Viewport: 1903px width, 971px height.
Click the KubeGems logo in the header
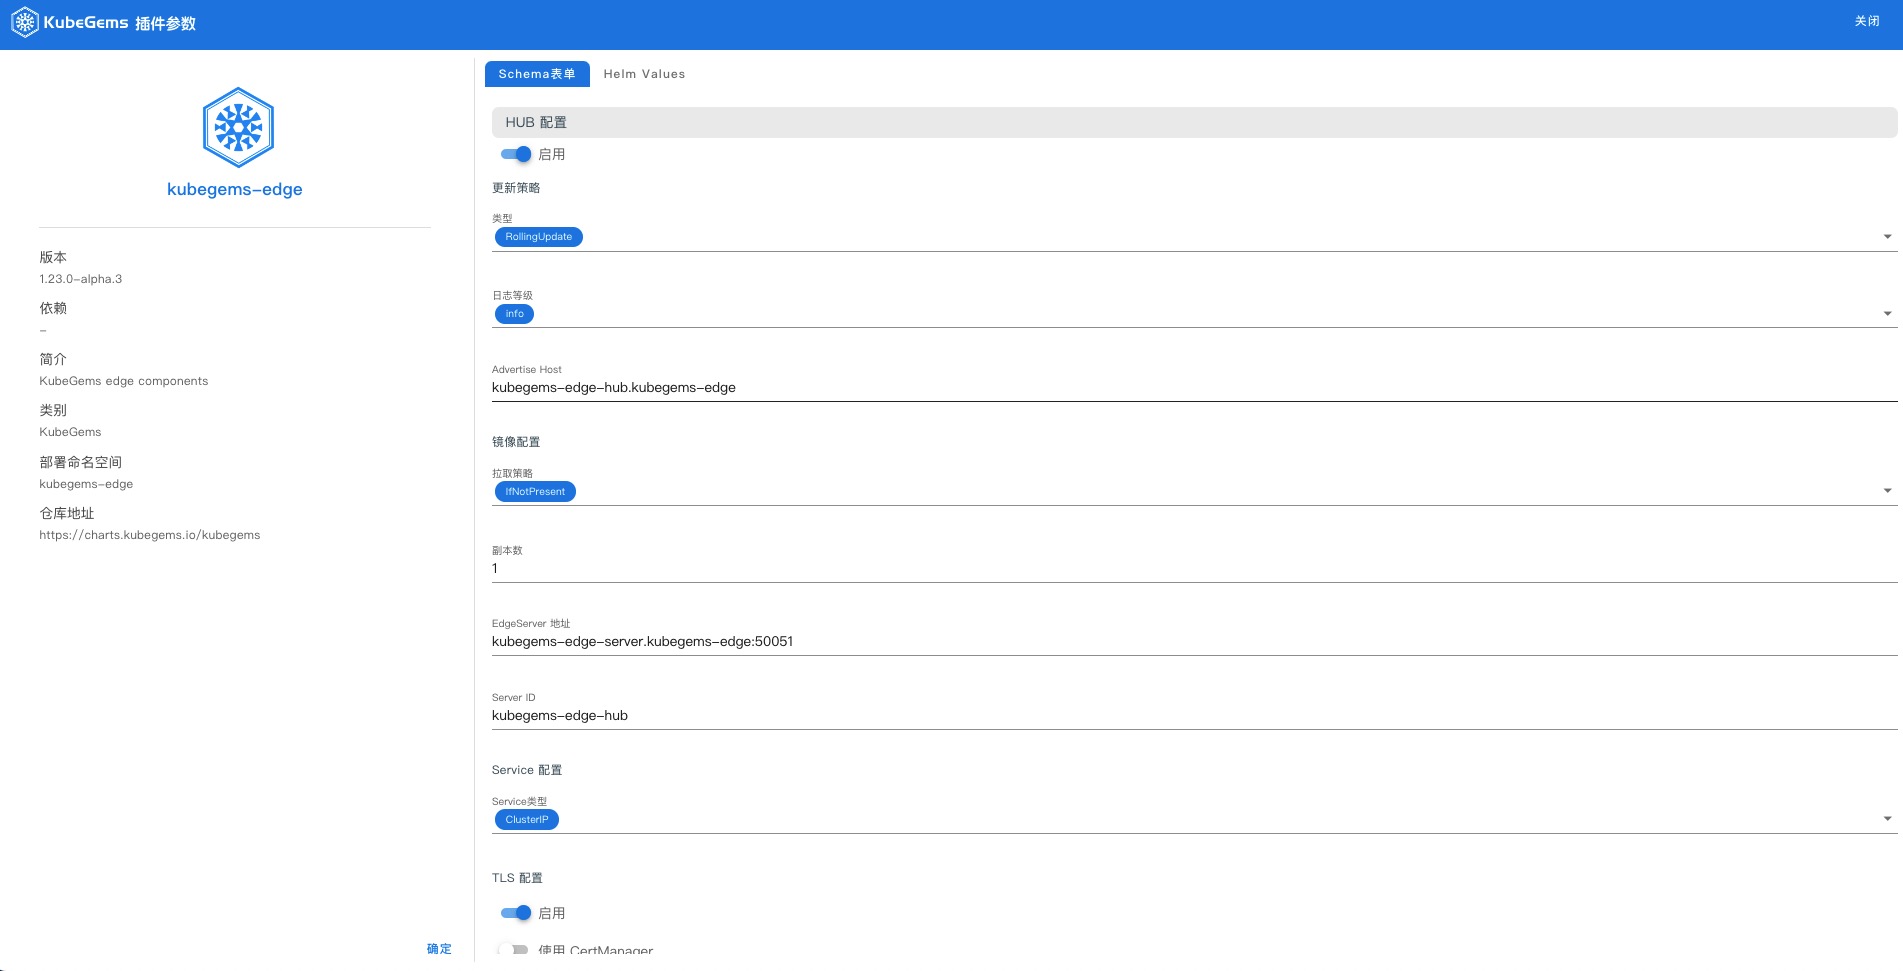(69, 22)
